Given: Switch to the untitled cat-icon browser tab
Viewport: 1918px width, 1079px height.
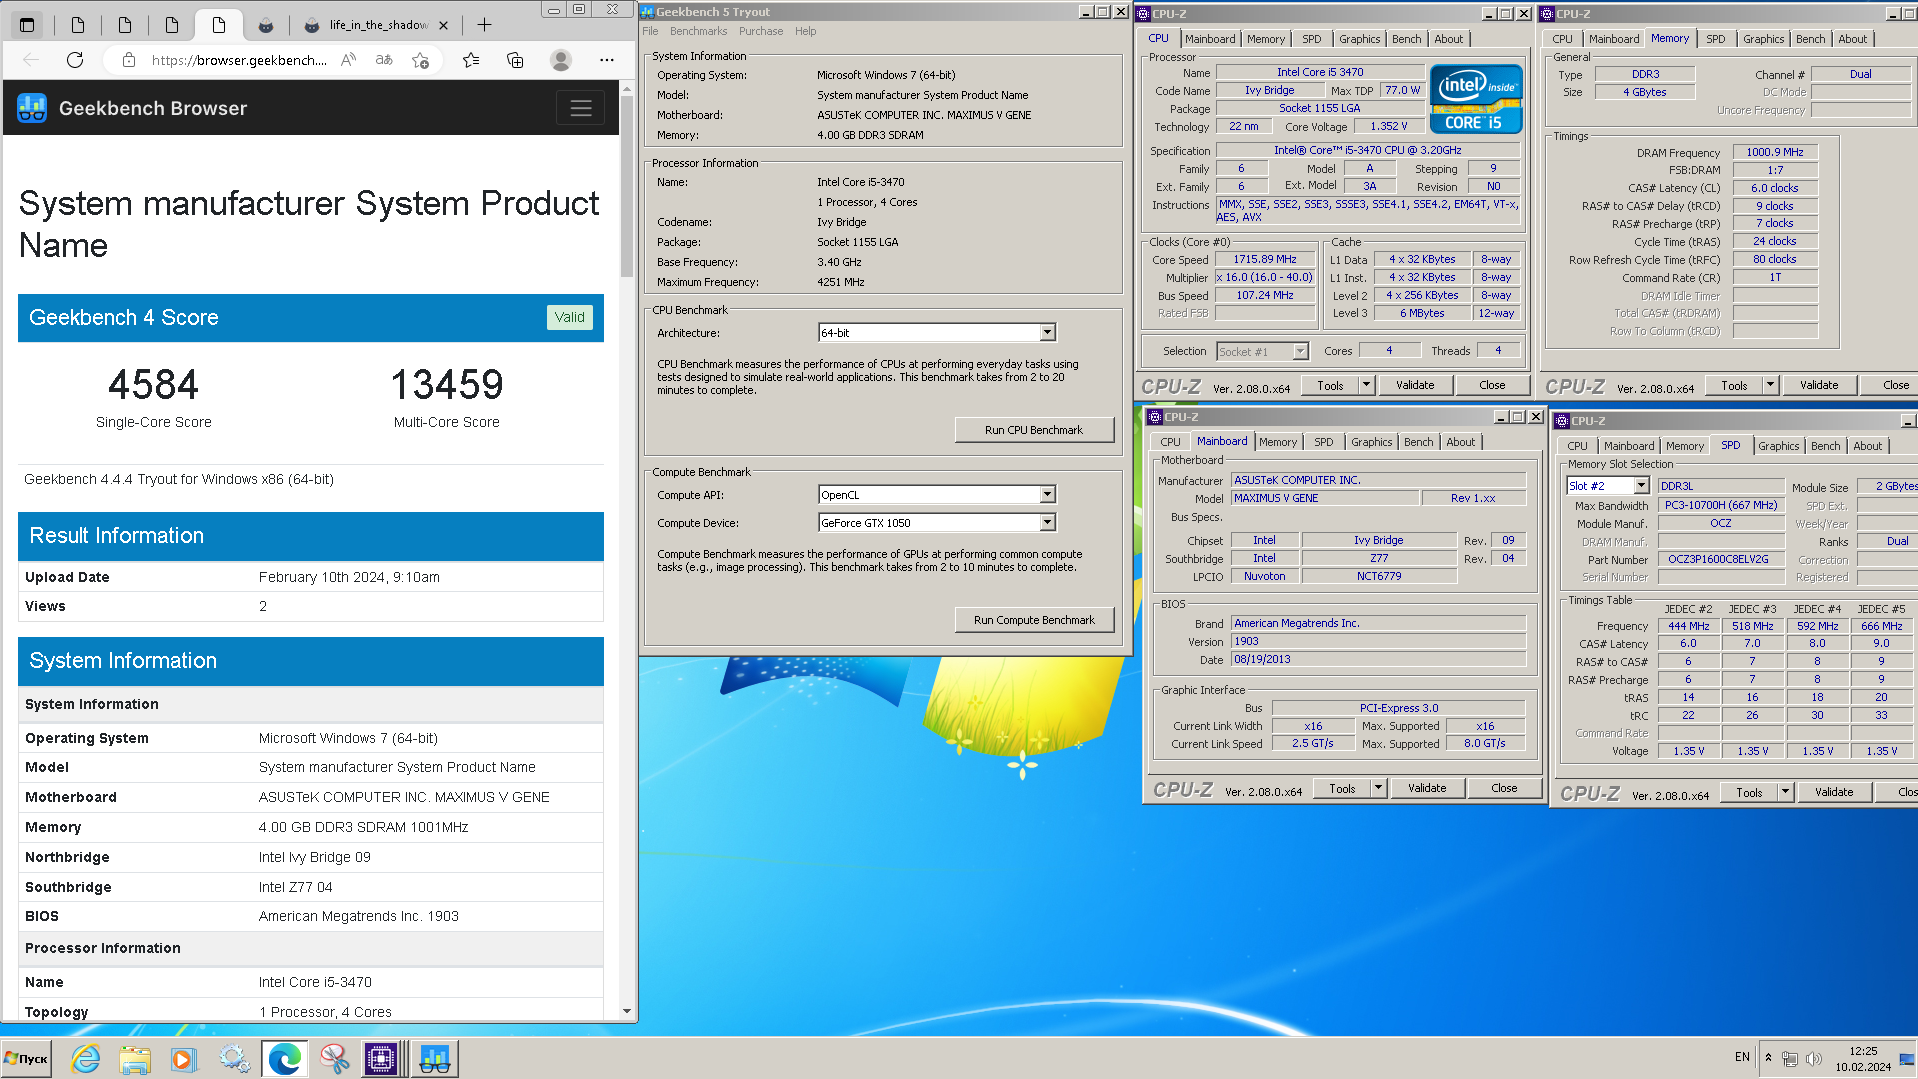Looking at the screenshot, I should pos(265,25).
